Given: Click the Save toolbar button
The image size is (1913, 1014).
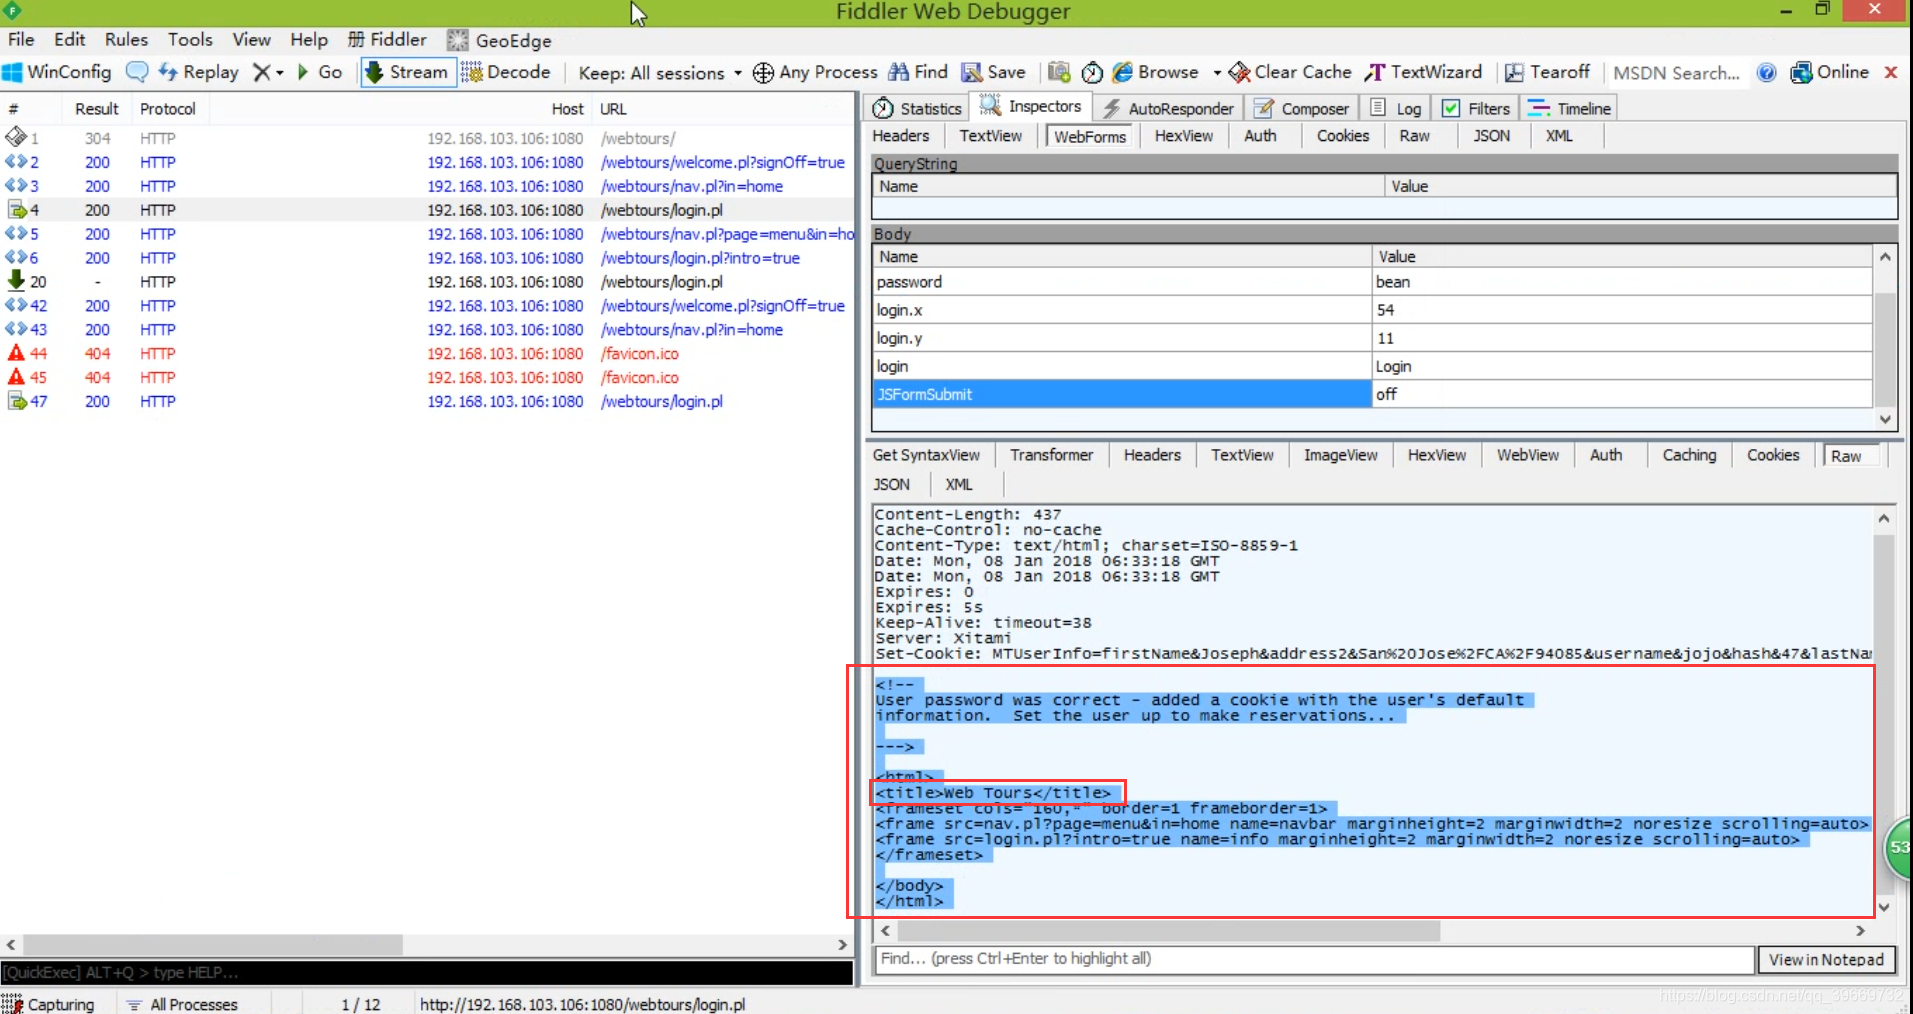Looking at the screenshot, I should click(994, 72).
